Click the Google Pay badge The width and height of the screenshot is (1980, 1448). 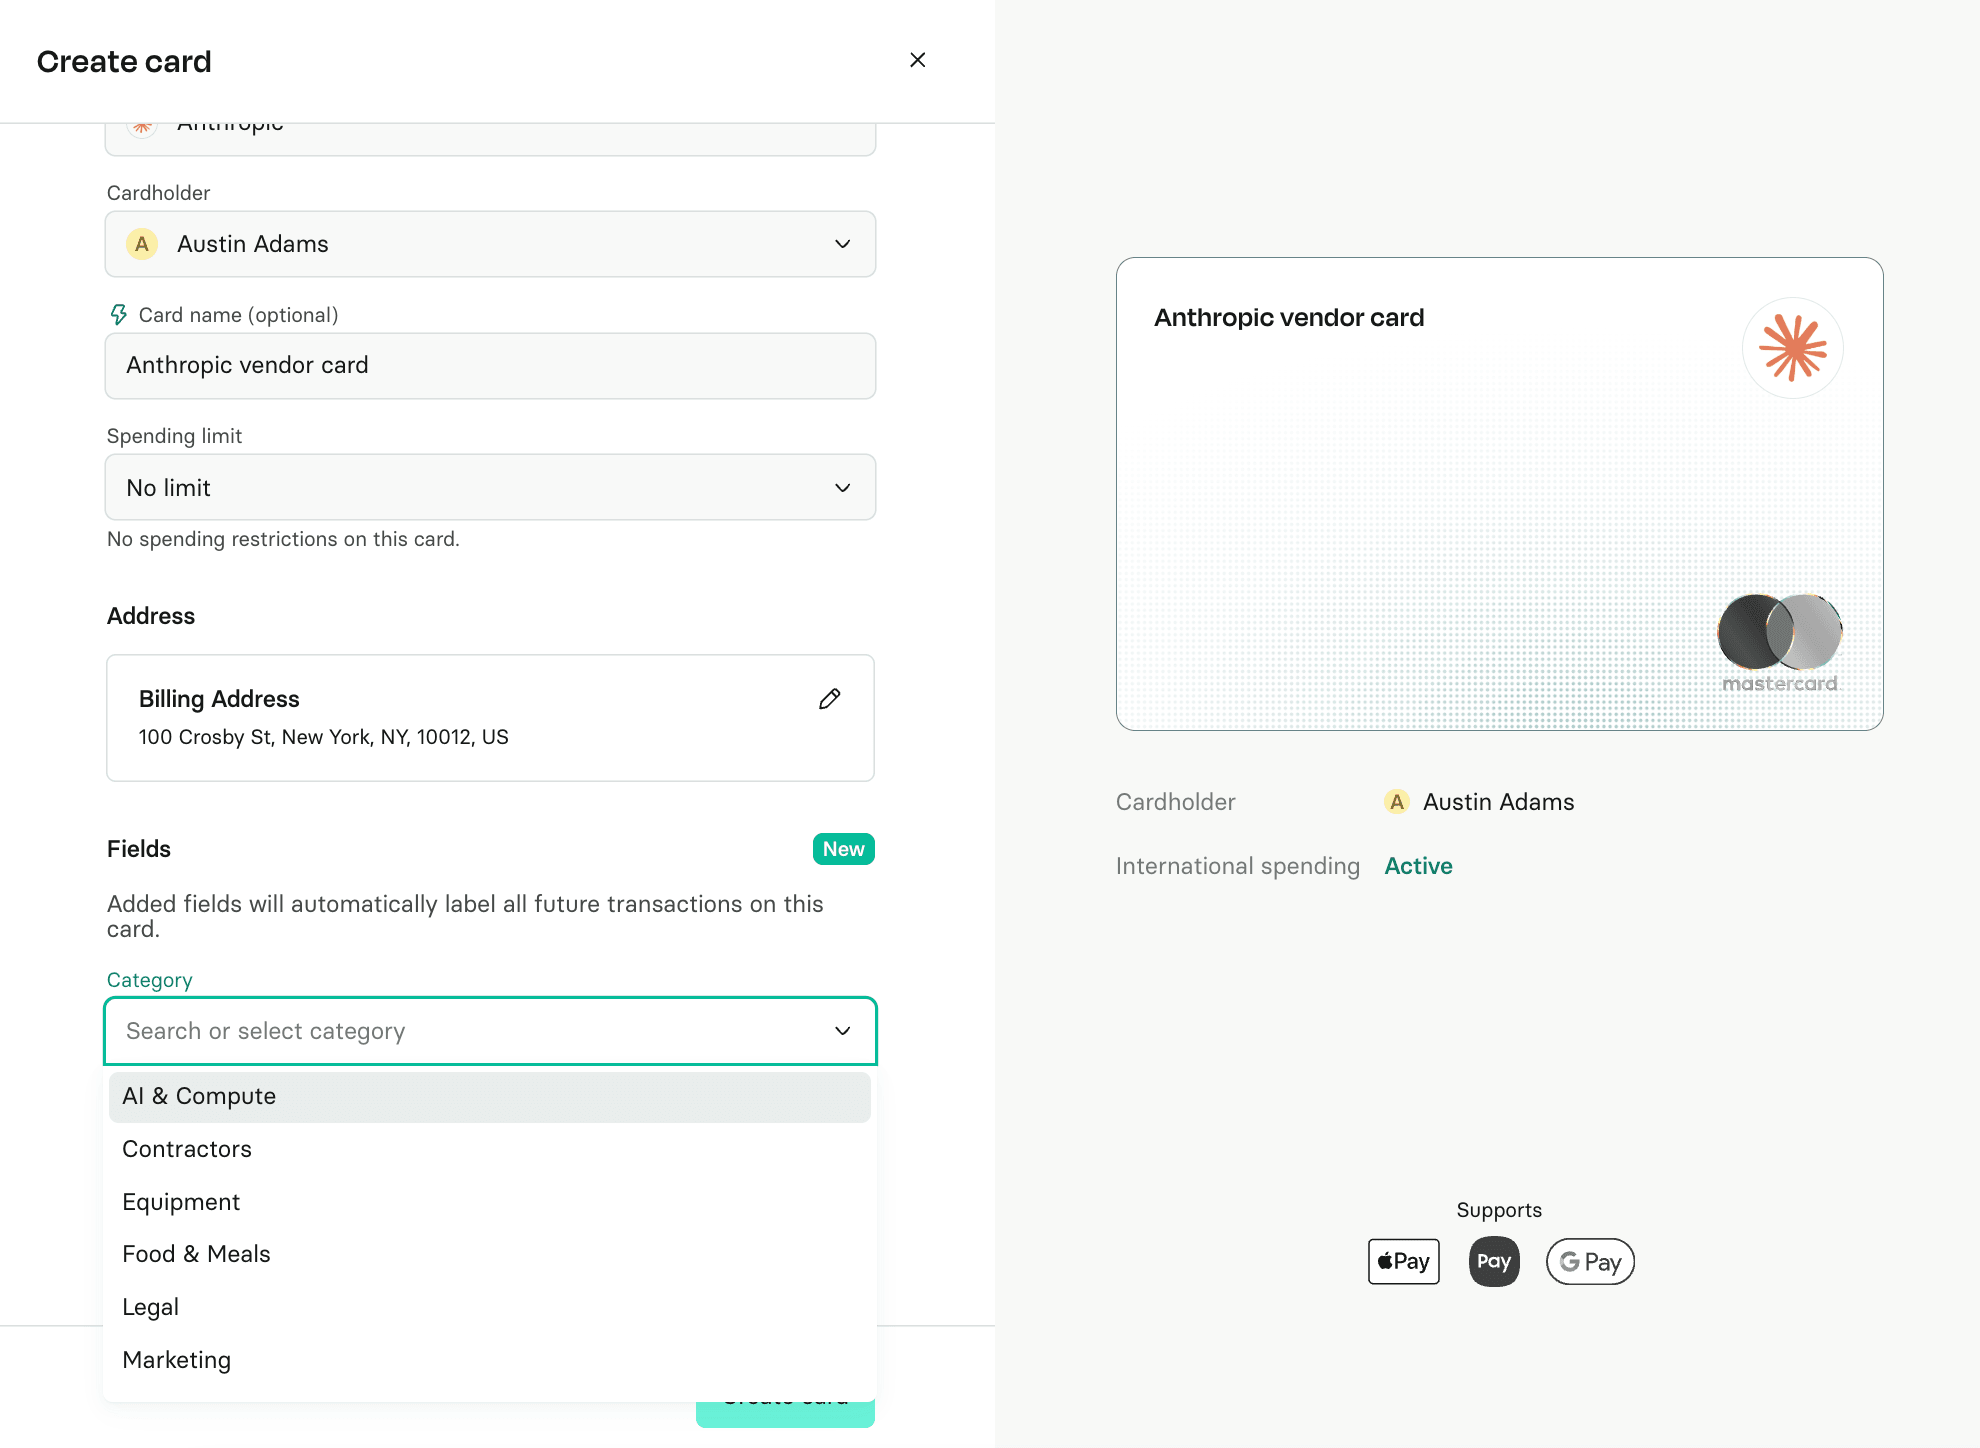click(1590, 1261)
